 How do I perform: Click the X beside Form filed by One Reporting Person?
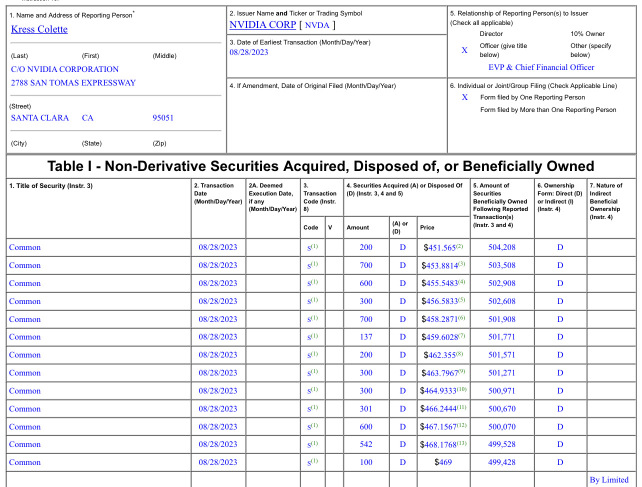point(464,97)
